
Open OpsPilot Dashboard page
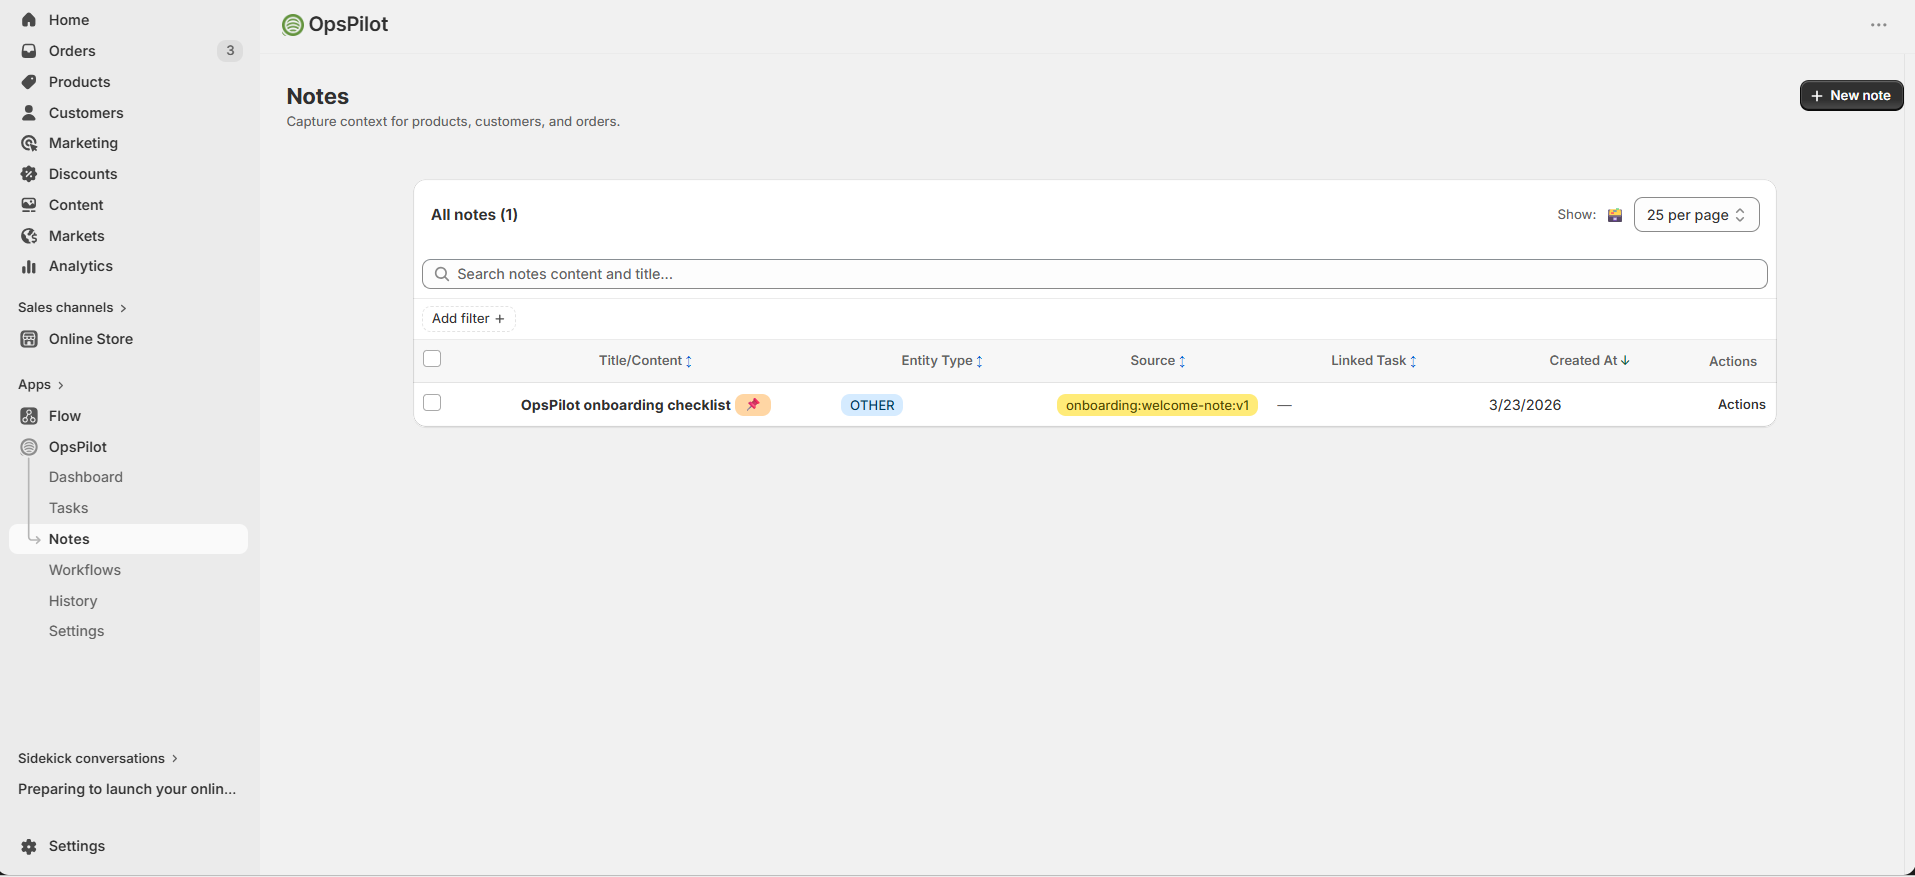[x=86, y=478]
